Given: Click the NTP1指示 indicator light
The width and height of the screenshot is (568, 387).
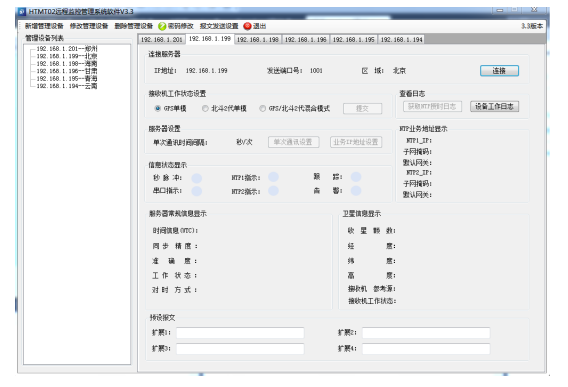Looking at the screenshot, I should tap(273, 177).
